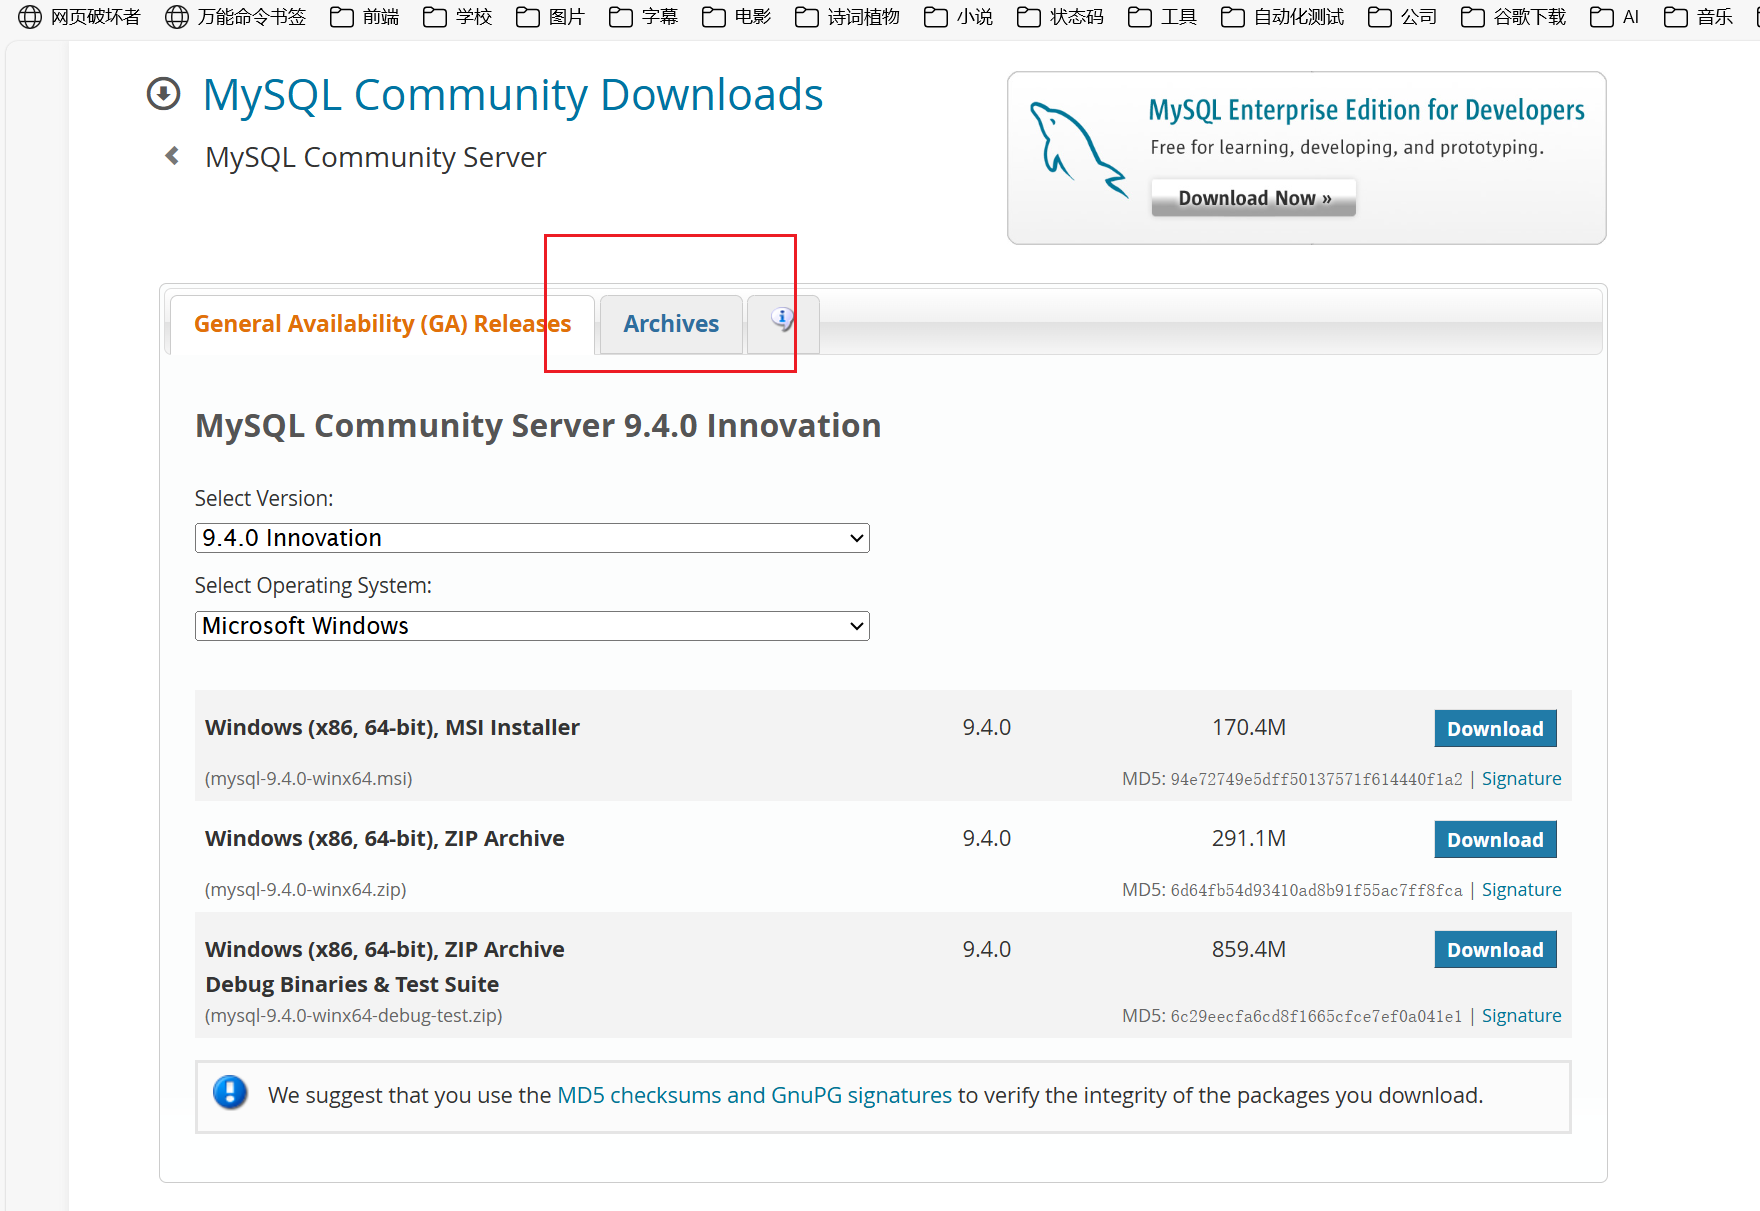
Task: Open the 音乐 bookmark folder
Action: 1699,17
